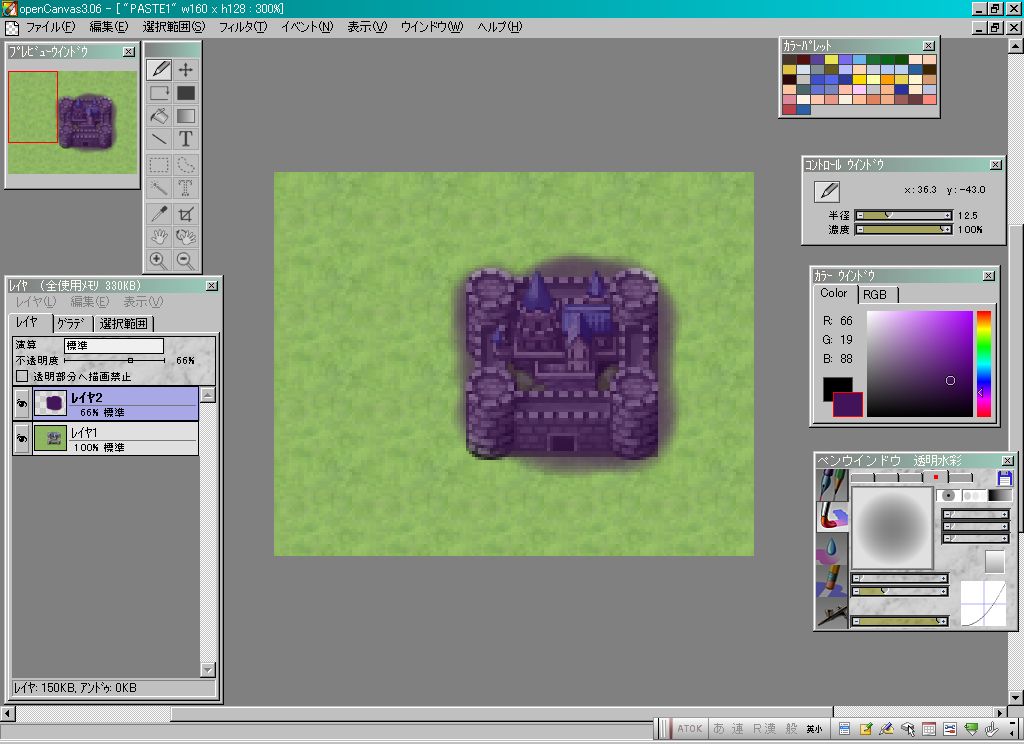The image size is (1024, 744).
Task: Open the ATOK menu list icon in the IME bar
Action: 844,728
